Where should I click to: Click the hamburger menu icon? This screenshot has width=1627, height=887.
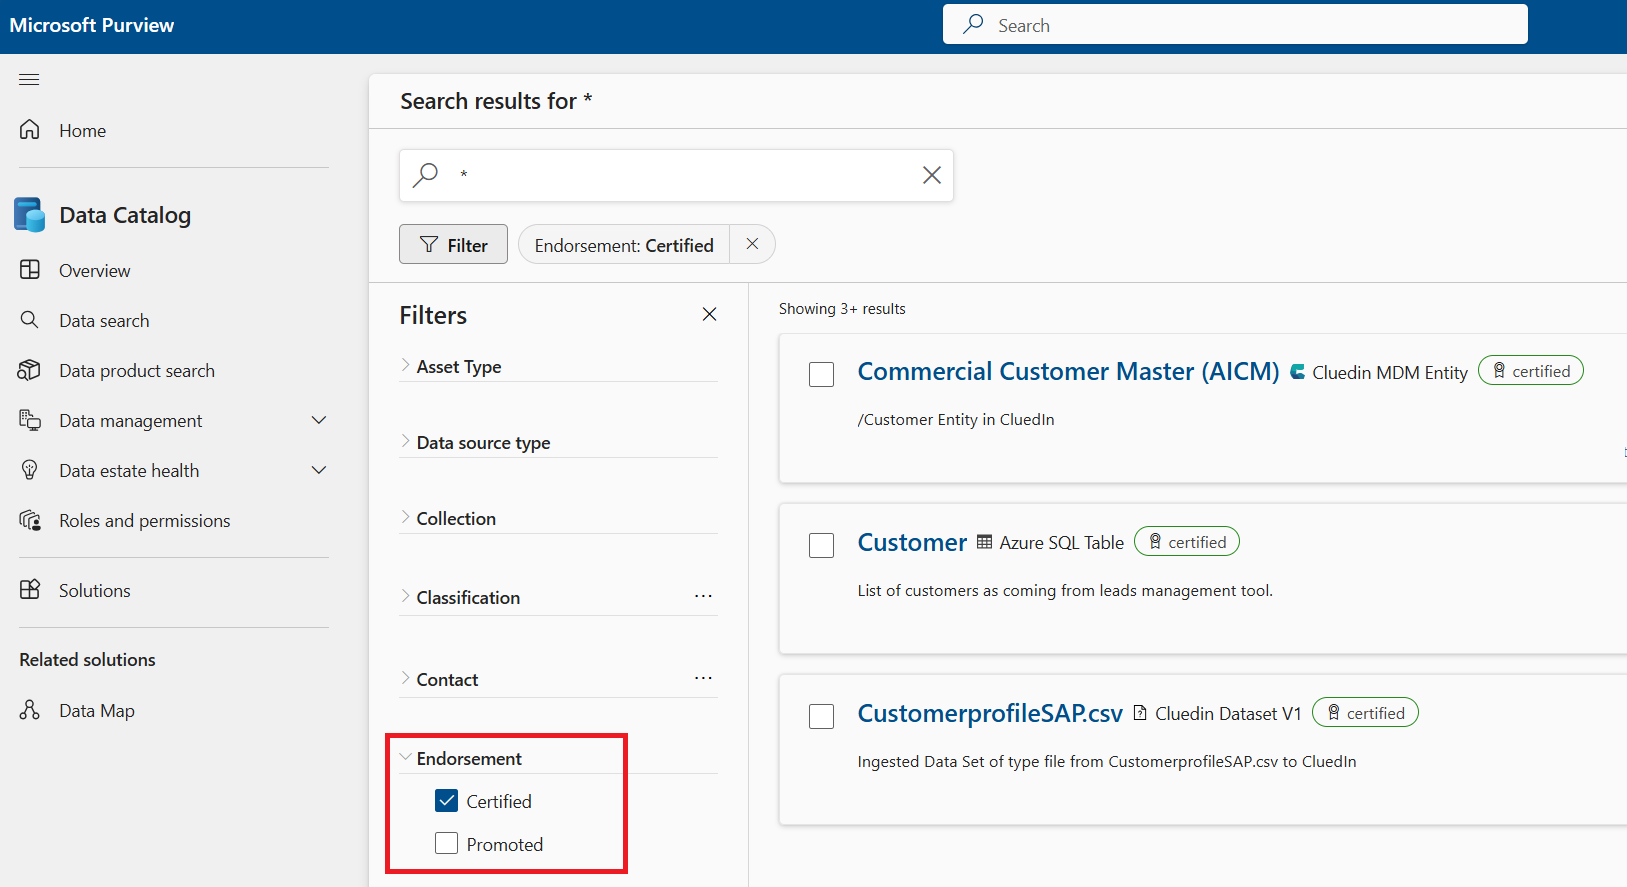coord(29,80)
